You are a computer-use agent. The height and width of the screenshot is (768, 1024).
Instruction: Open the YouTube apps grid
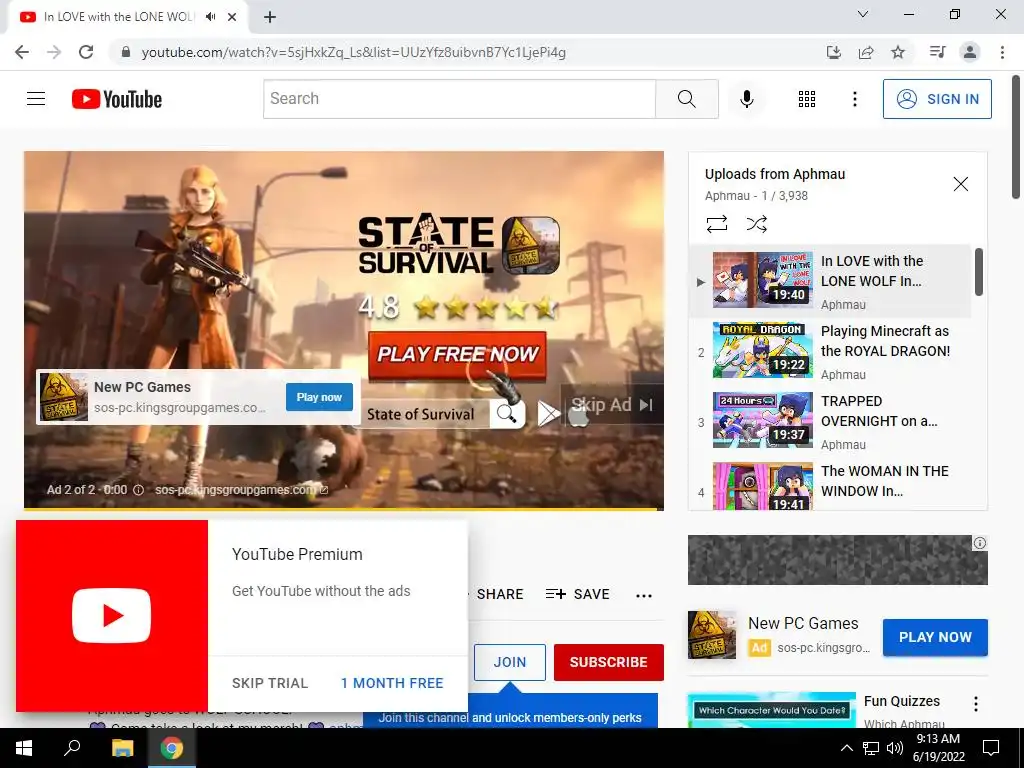point(807,99)
